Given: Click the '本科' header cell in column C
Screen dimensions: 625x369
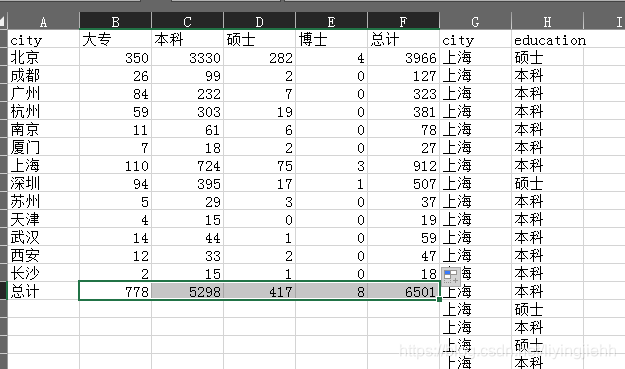Looking at the screenshot, I should pyautogui.click(x=187, y=39).
